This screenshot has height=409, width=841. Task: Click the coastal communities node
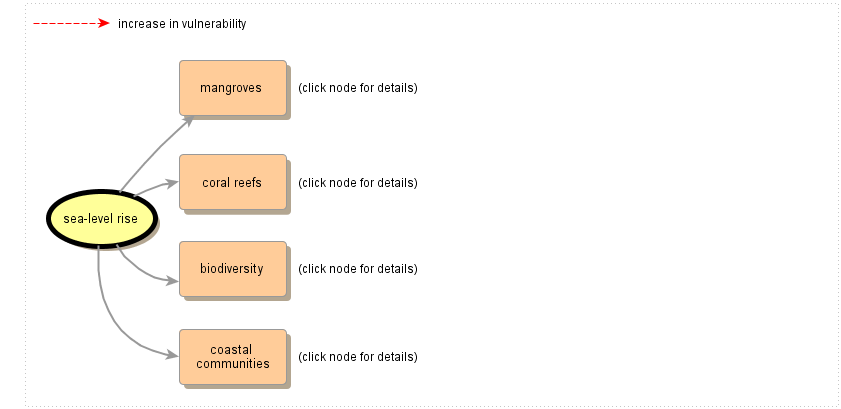[x=232, y=356]
